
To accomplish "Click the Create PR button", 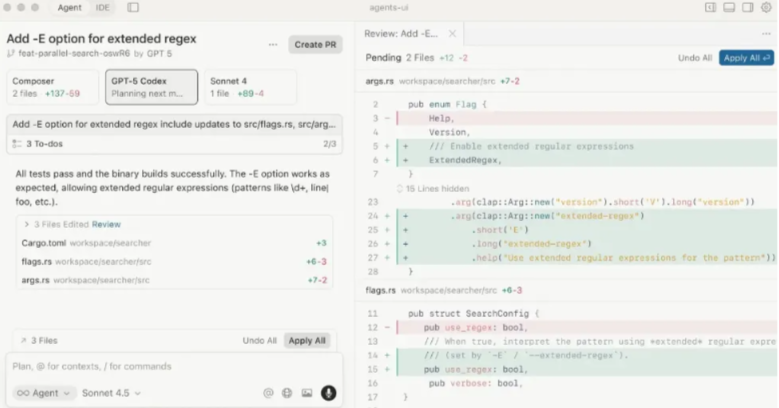I will (x=315, y=45).
